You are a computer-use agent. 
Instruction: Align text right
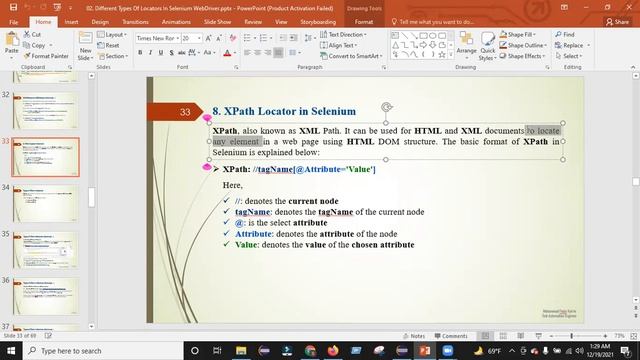268,53
